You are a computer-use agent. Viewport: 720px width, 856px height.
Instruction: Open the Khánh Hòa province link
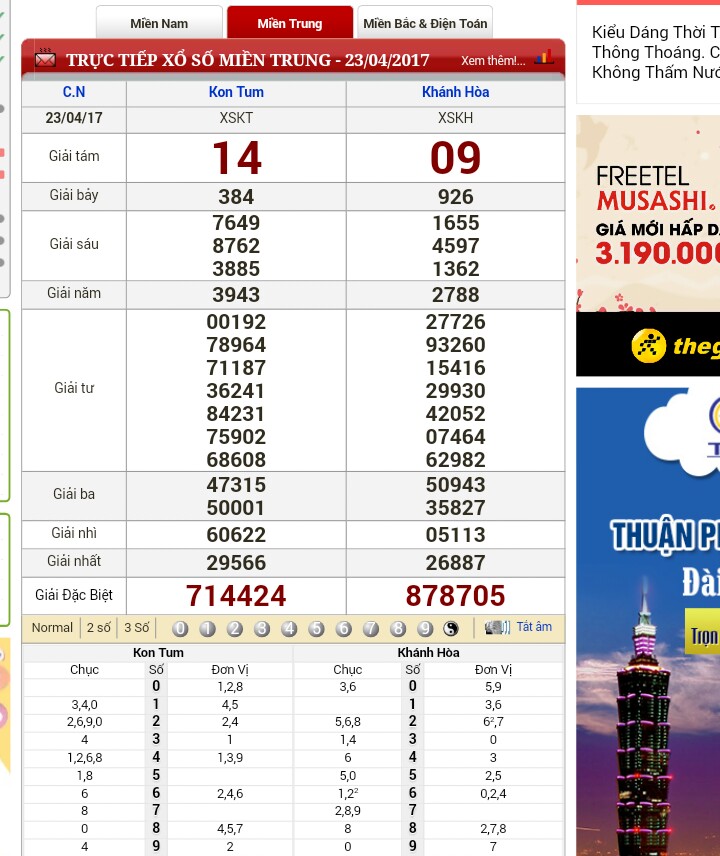[x=455, y=92]
